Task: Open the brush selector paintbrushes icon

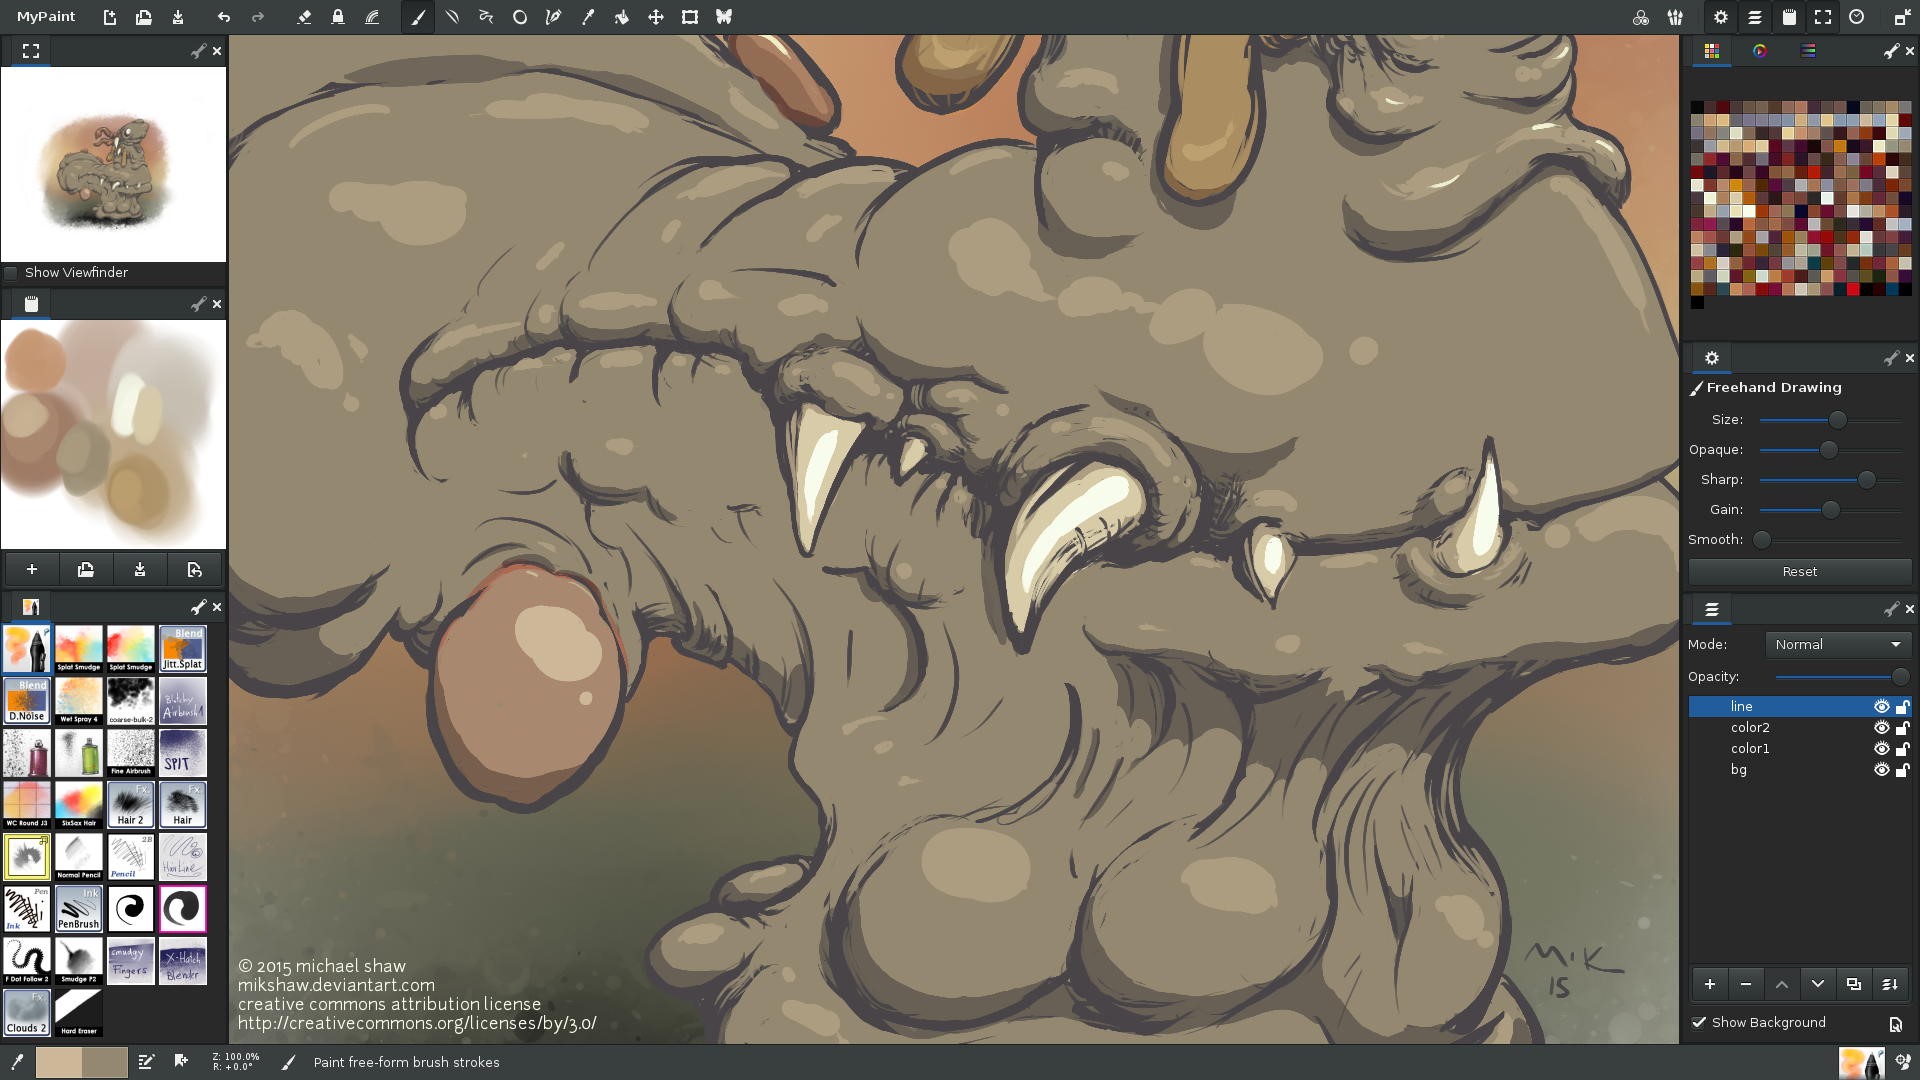Action: pos(1675,17)
